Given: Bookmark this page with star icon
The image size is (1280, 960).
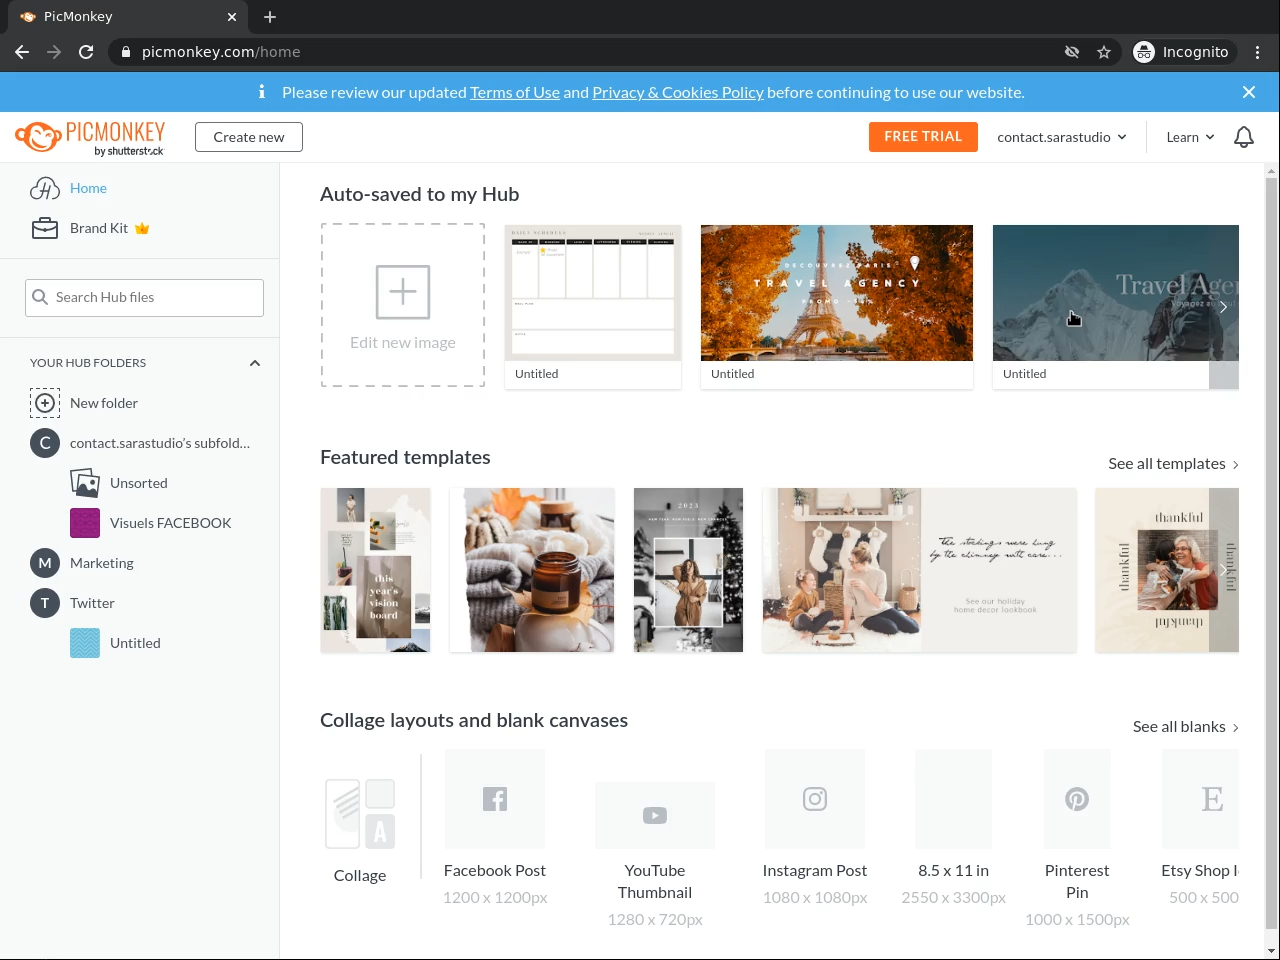Looking at the screenshot, I should point(1104,52).
